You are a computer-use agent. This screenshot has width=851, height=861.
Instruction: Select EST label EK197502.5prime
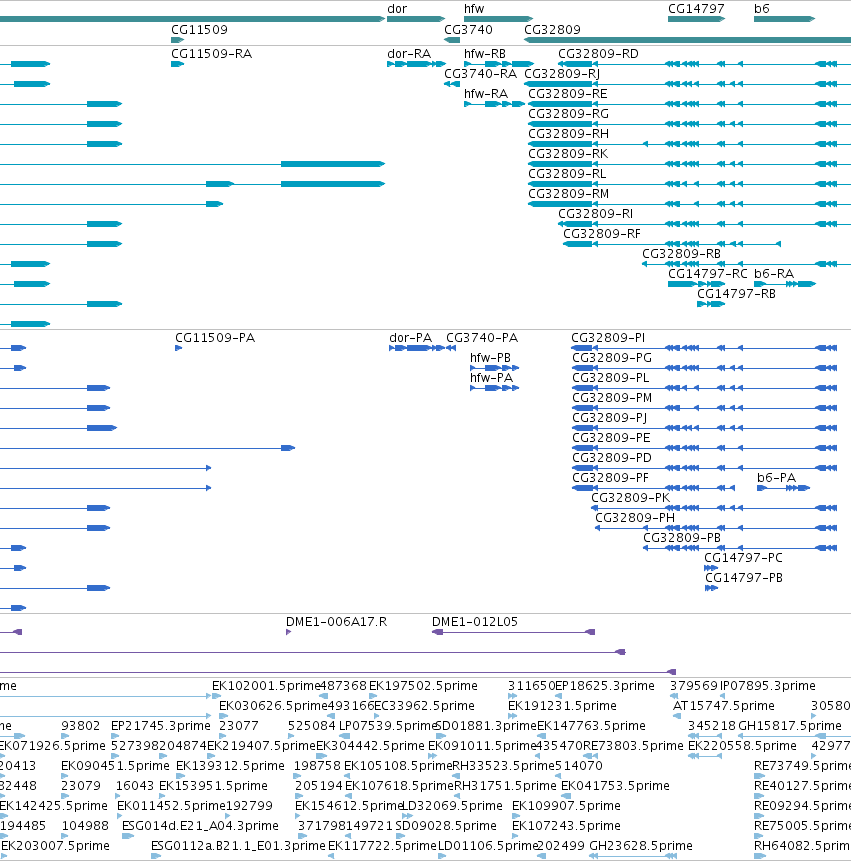(x=423, y=686)
